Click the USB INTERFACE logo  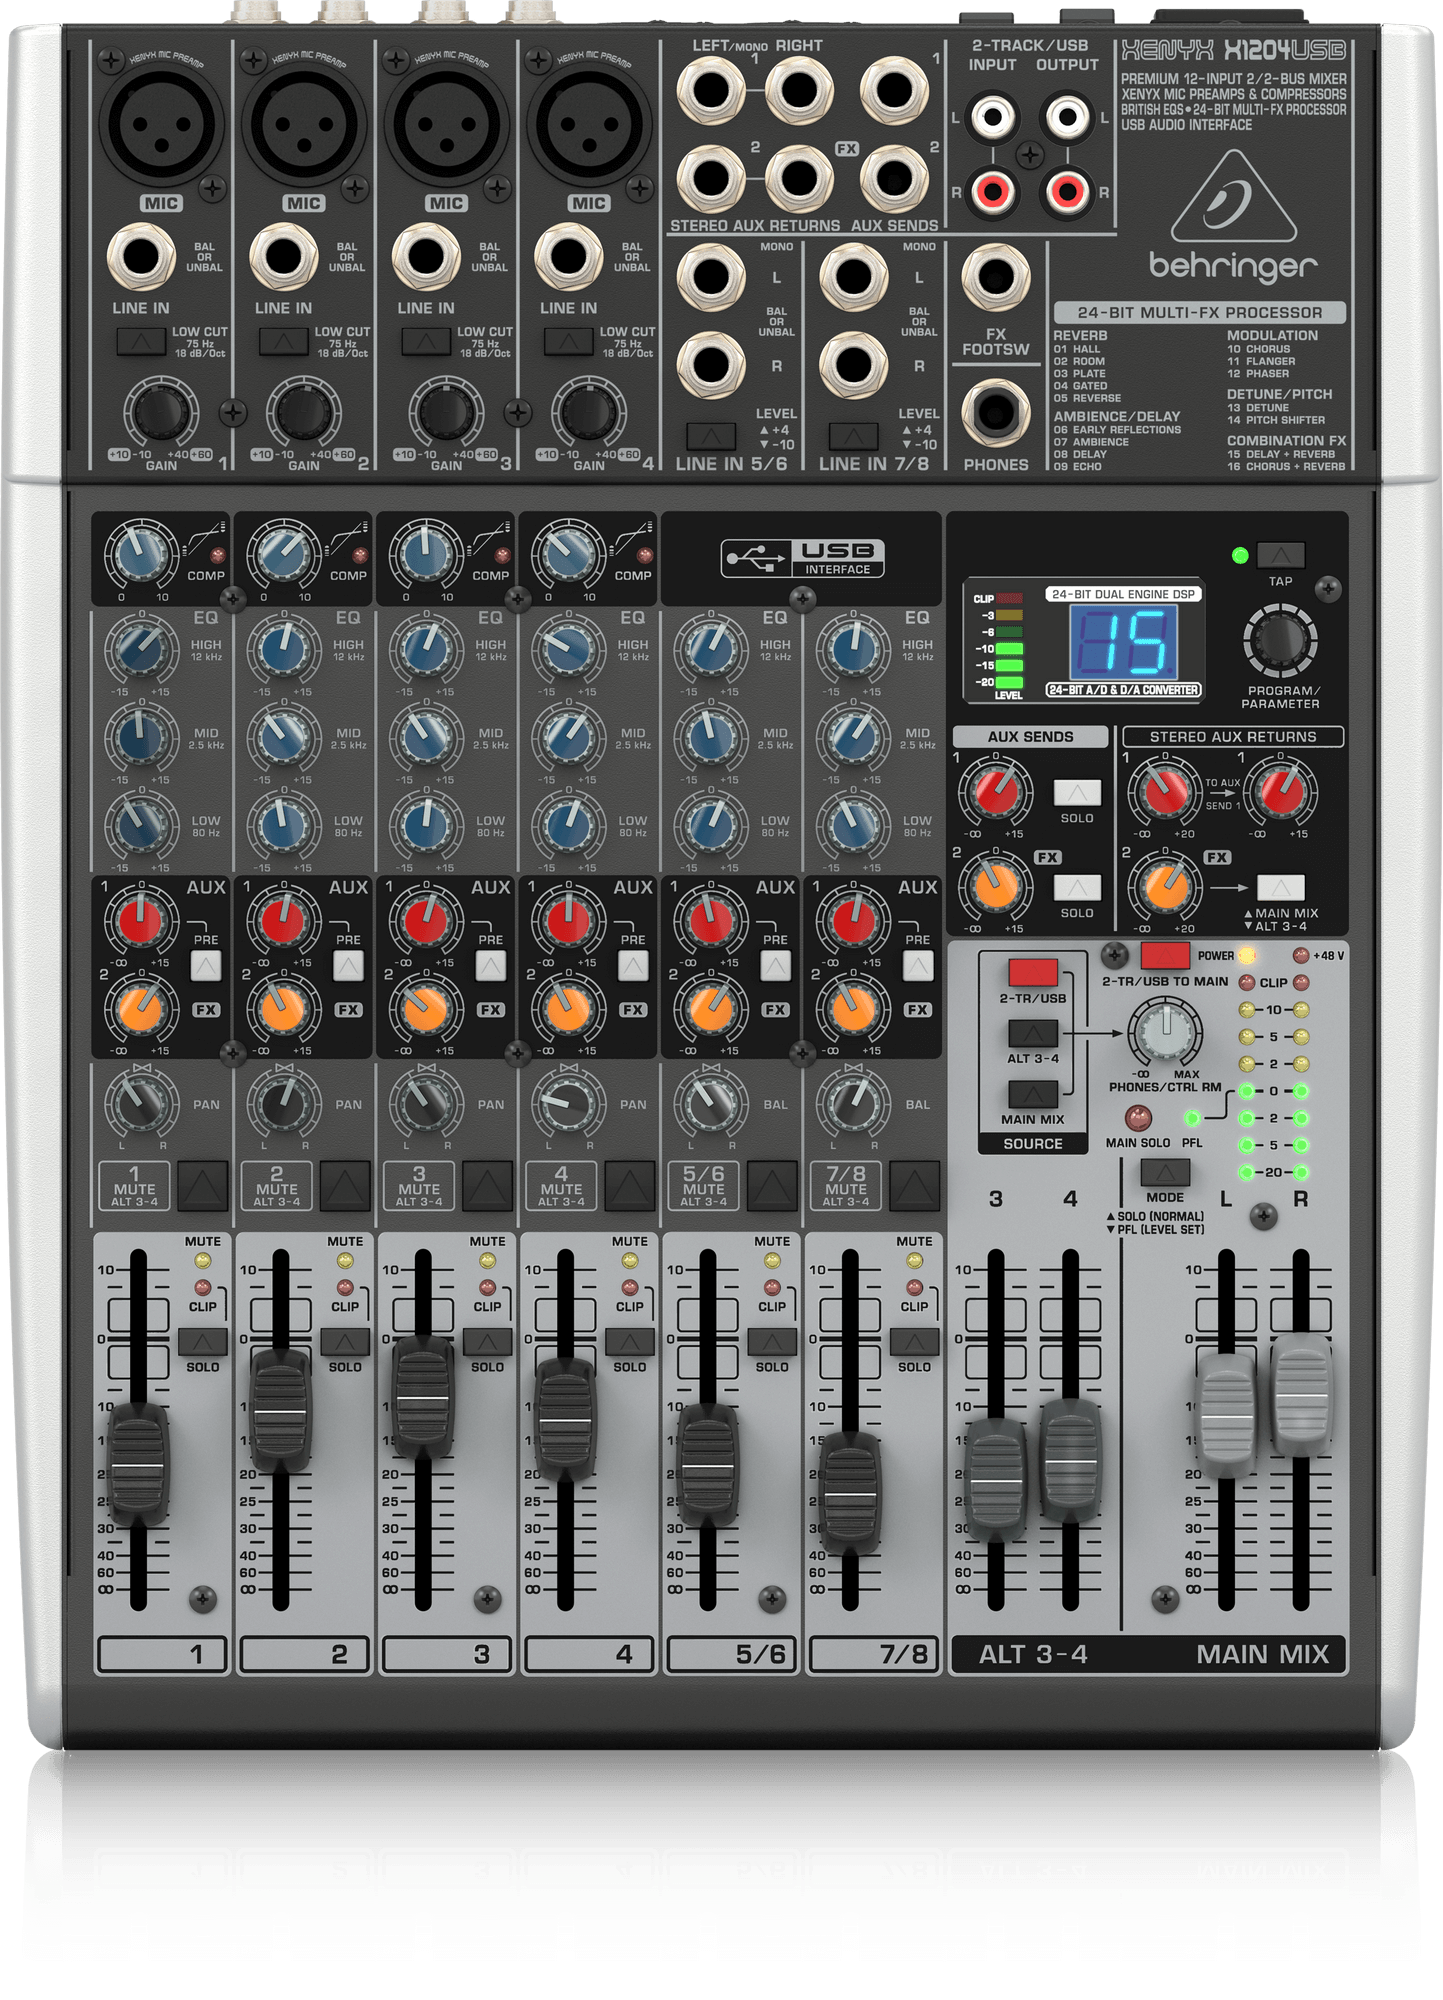(x=803, y=559)
